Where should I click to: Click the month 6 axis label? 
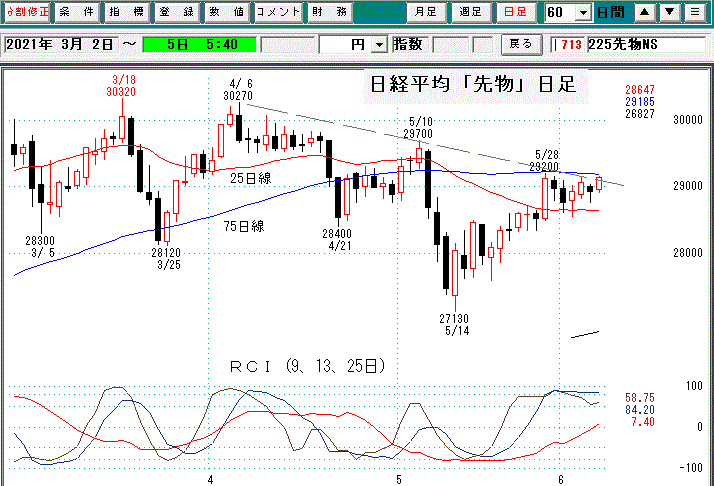pyautogui.click(x=561, y=480)
